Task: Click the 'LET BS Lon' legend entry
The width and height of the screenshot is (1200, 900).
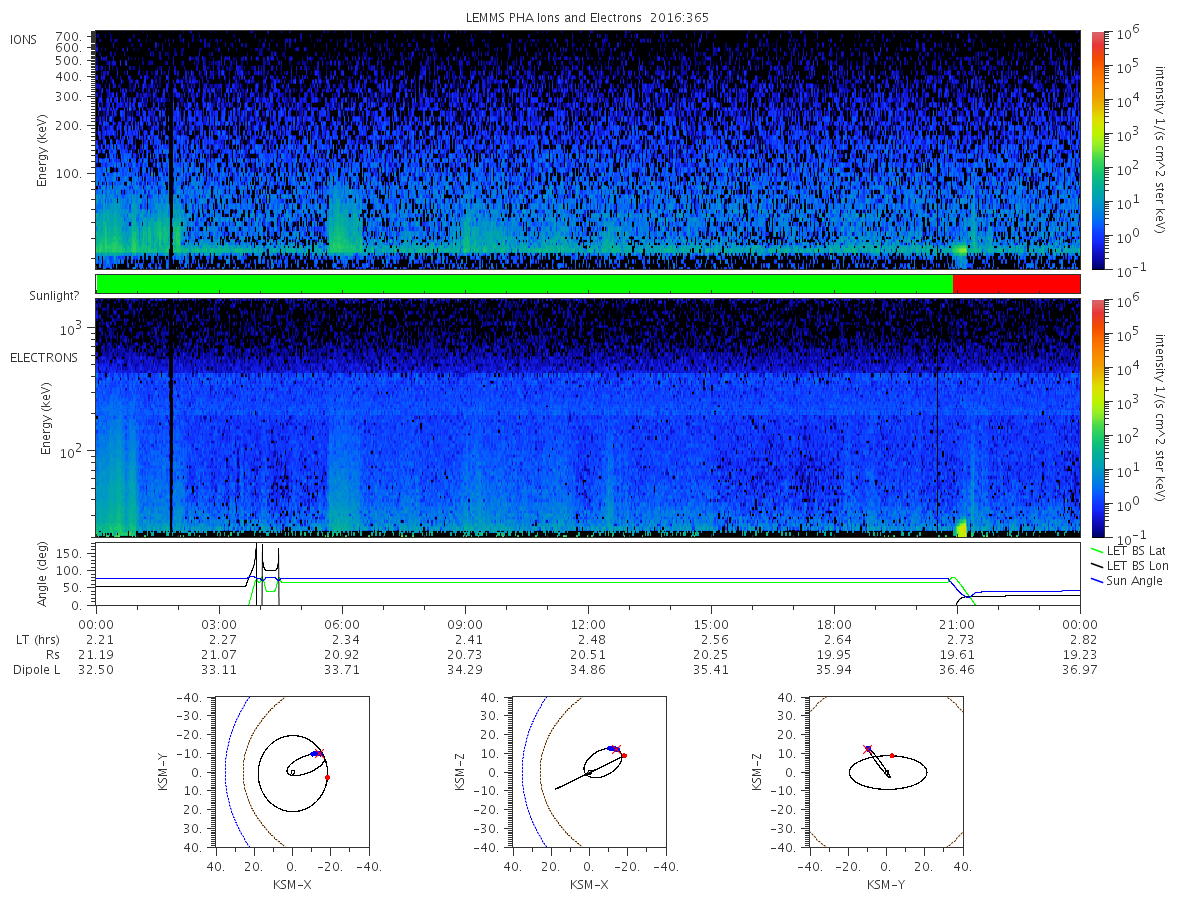Action: (x=1129, y=566)
